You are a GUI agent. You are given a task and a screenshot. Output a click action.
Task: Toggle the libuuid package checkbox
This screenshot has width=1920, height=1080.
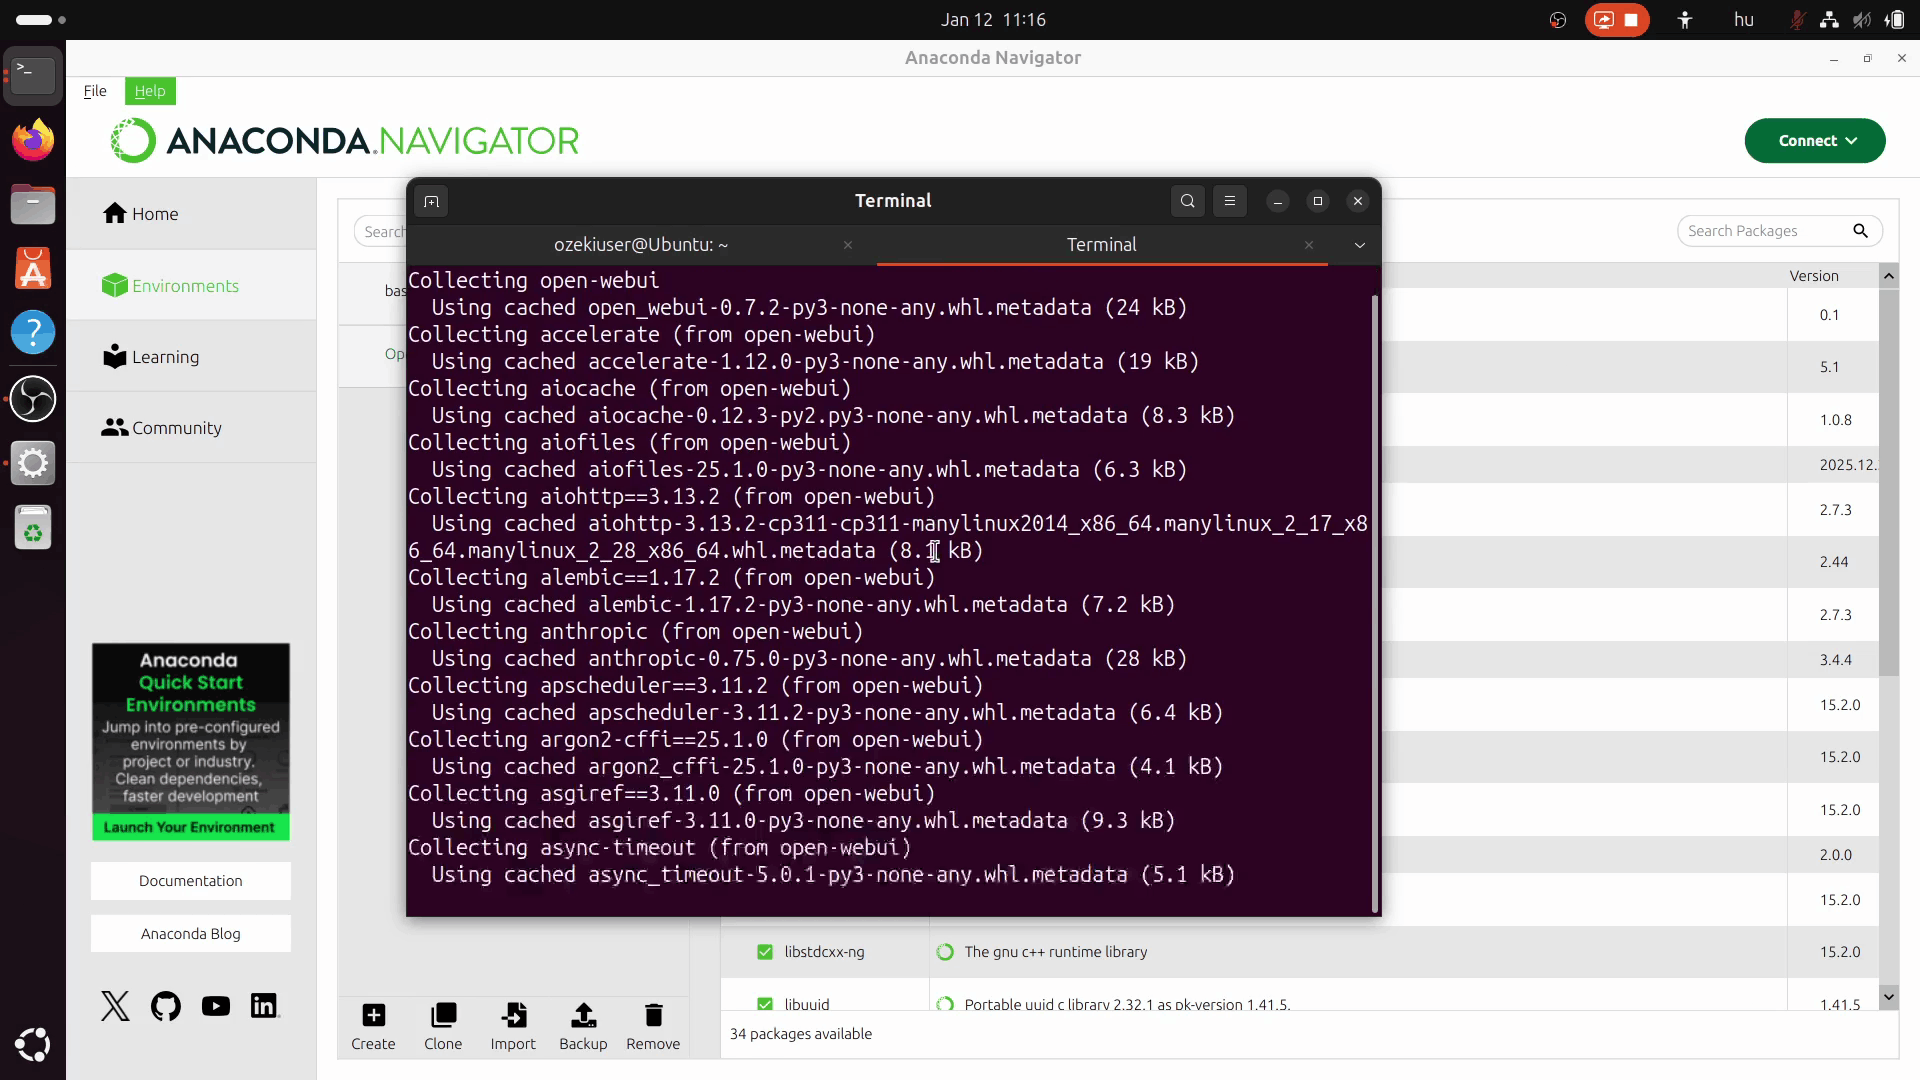[765, 1004]
